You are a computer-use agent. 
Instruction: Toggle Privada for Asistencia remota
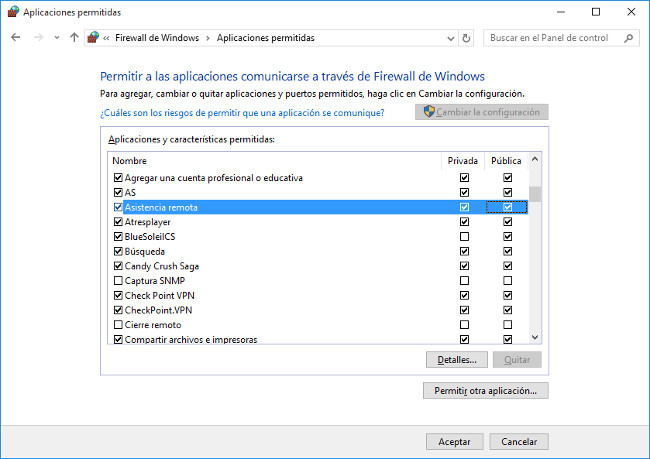[464, 207]
